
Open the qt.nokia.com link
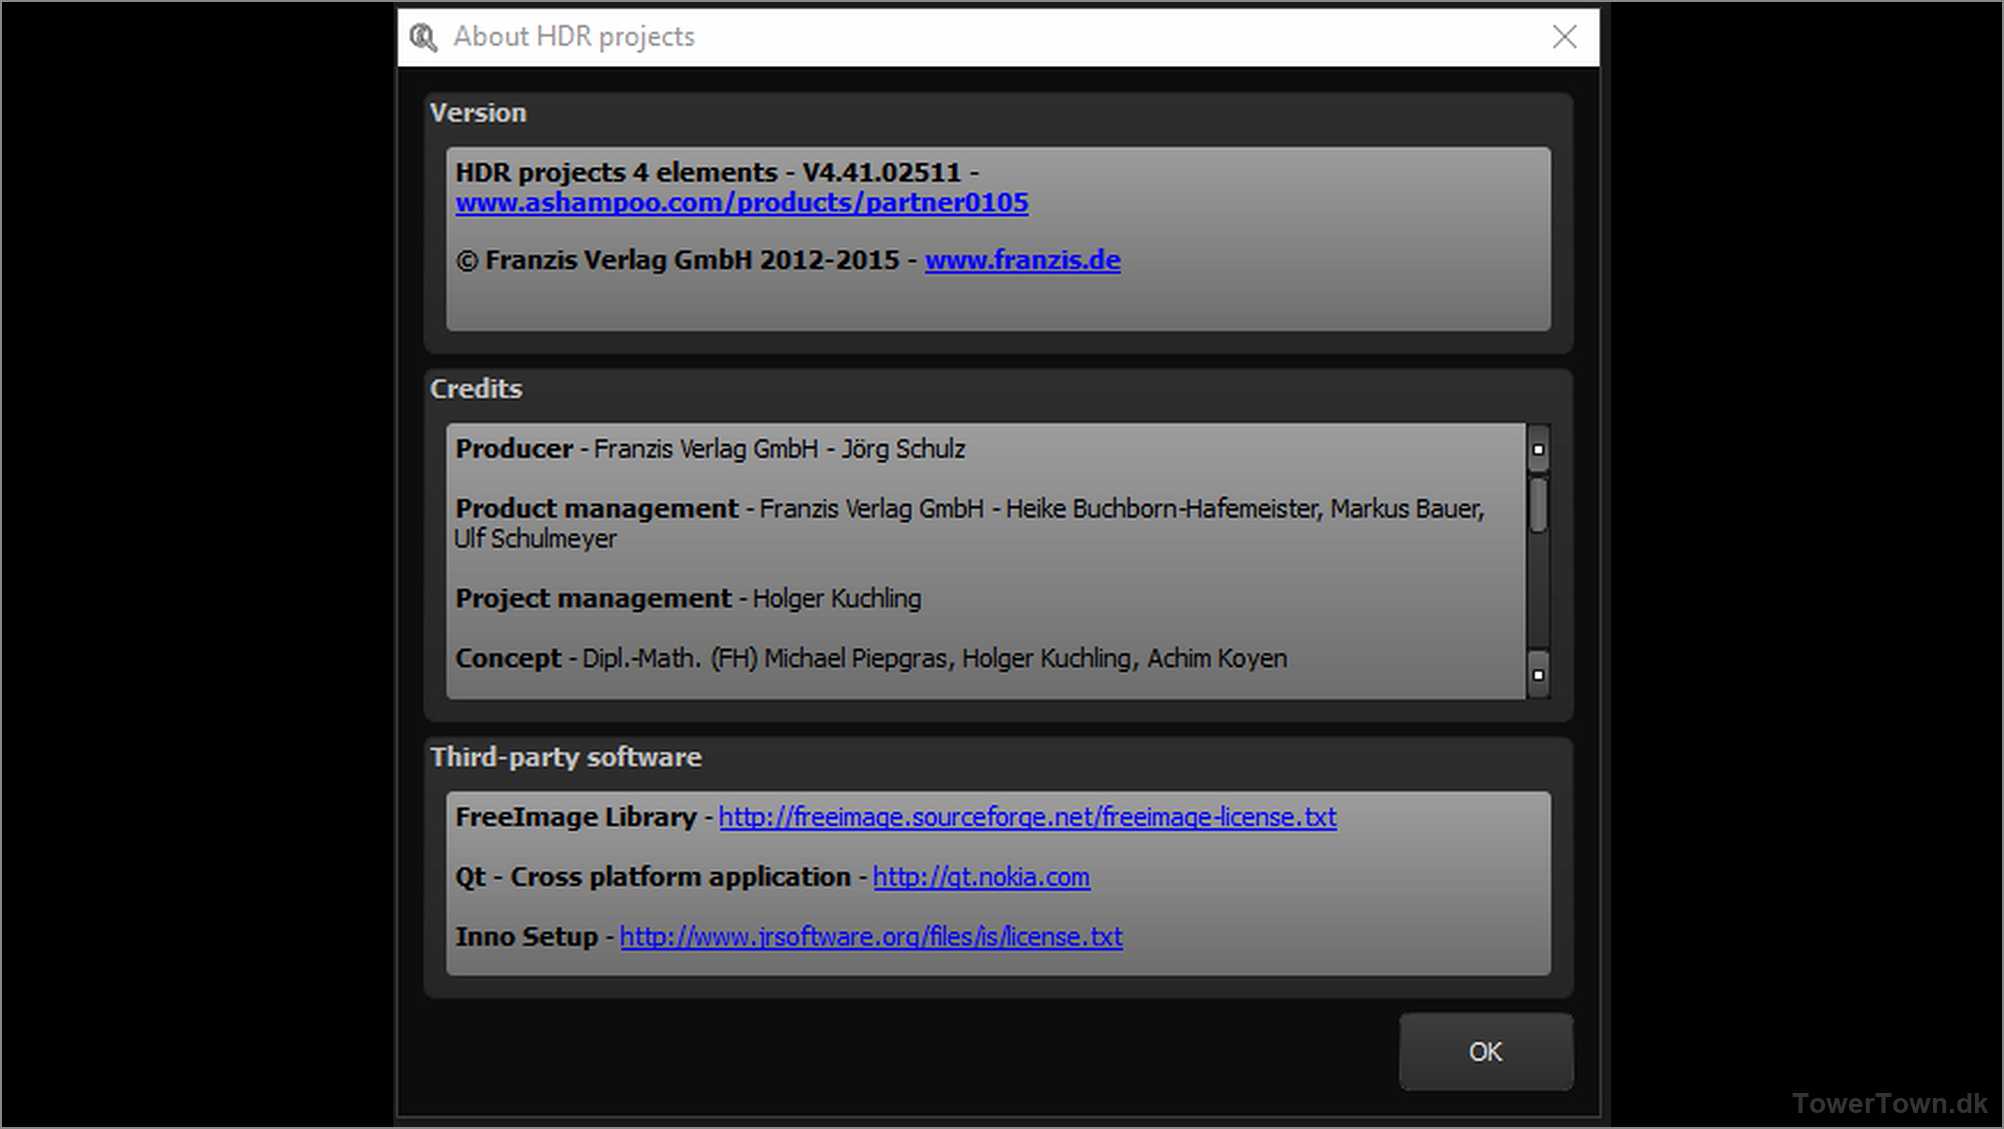(x=981, y=877)
